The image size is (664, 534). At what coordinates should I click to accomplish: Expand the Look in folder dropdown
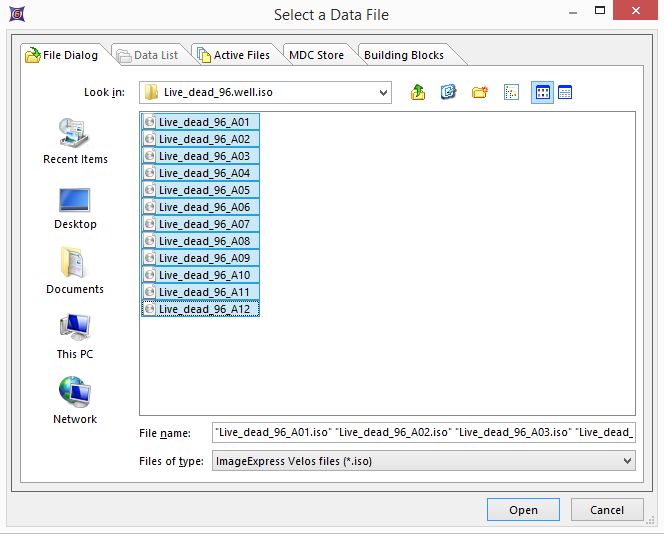click(x=384, y=93)
